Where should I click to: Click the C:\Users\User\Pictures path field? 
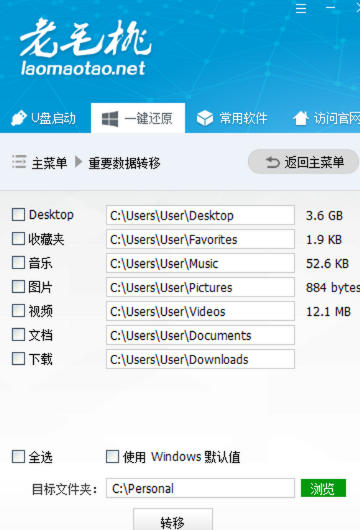point(200,287)
